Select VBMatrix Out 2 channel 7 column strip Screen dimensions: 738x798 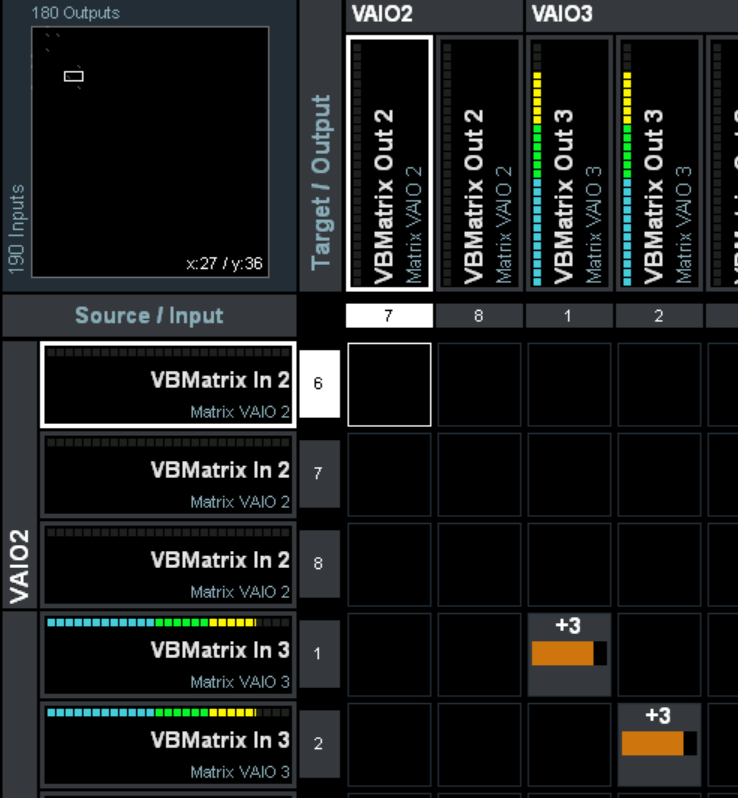click(x=390, y=162)
